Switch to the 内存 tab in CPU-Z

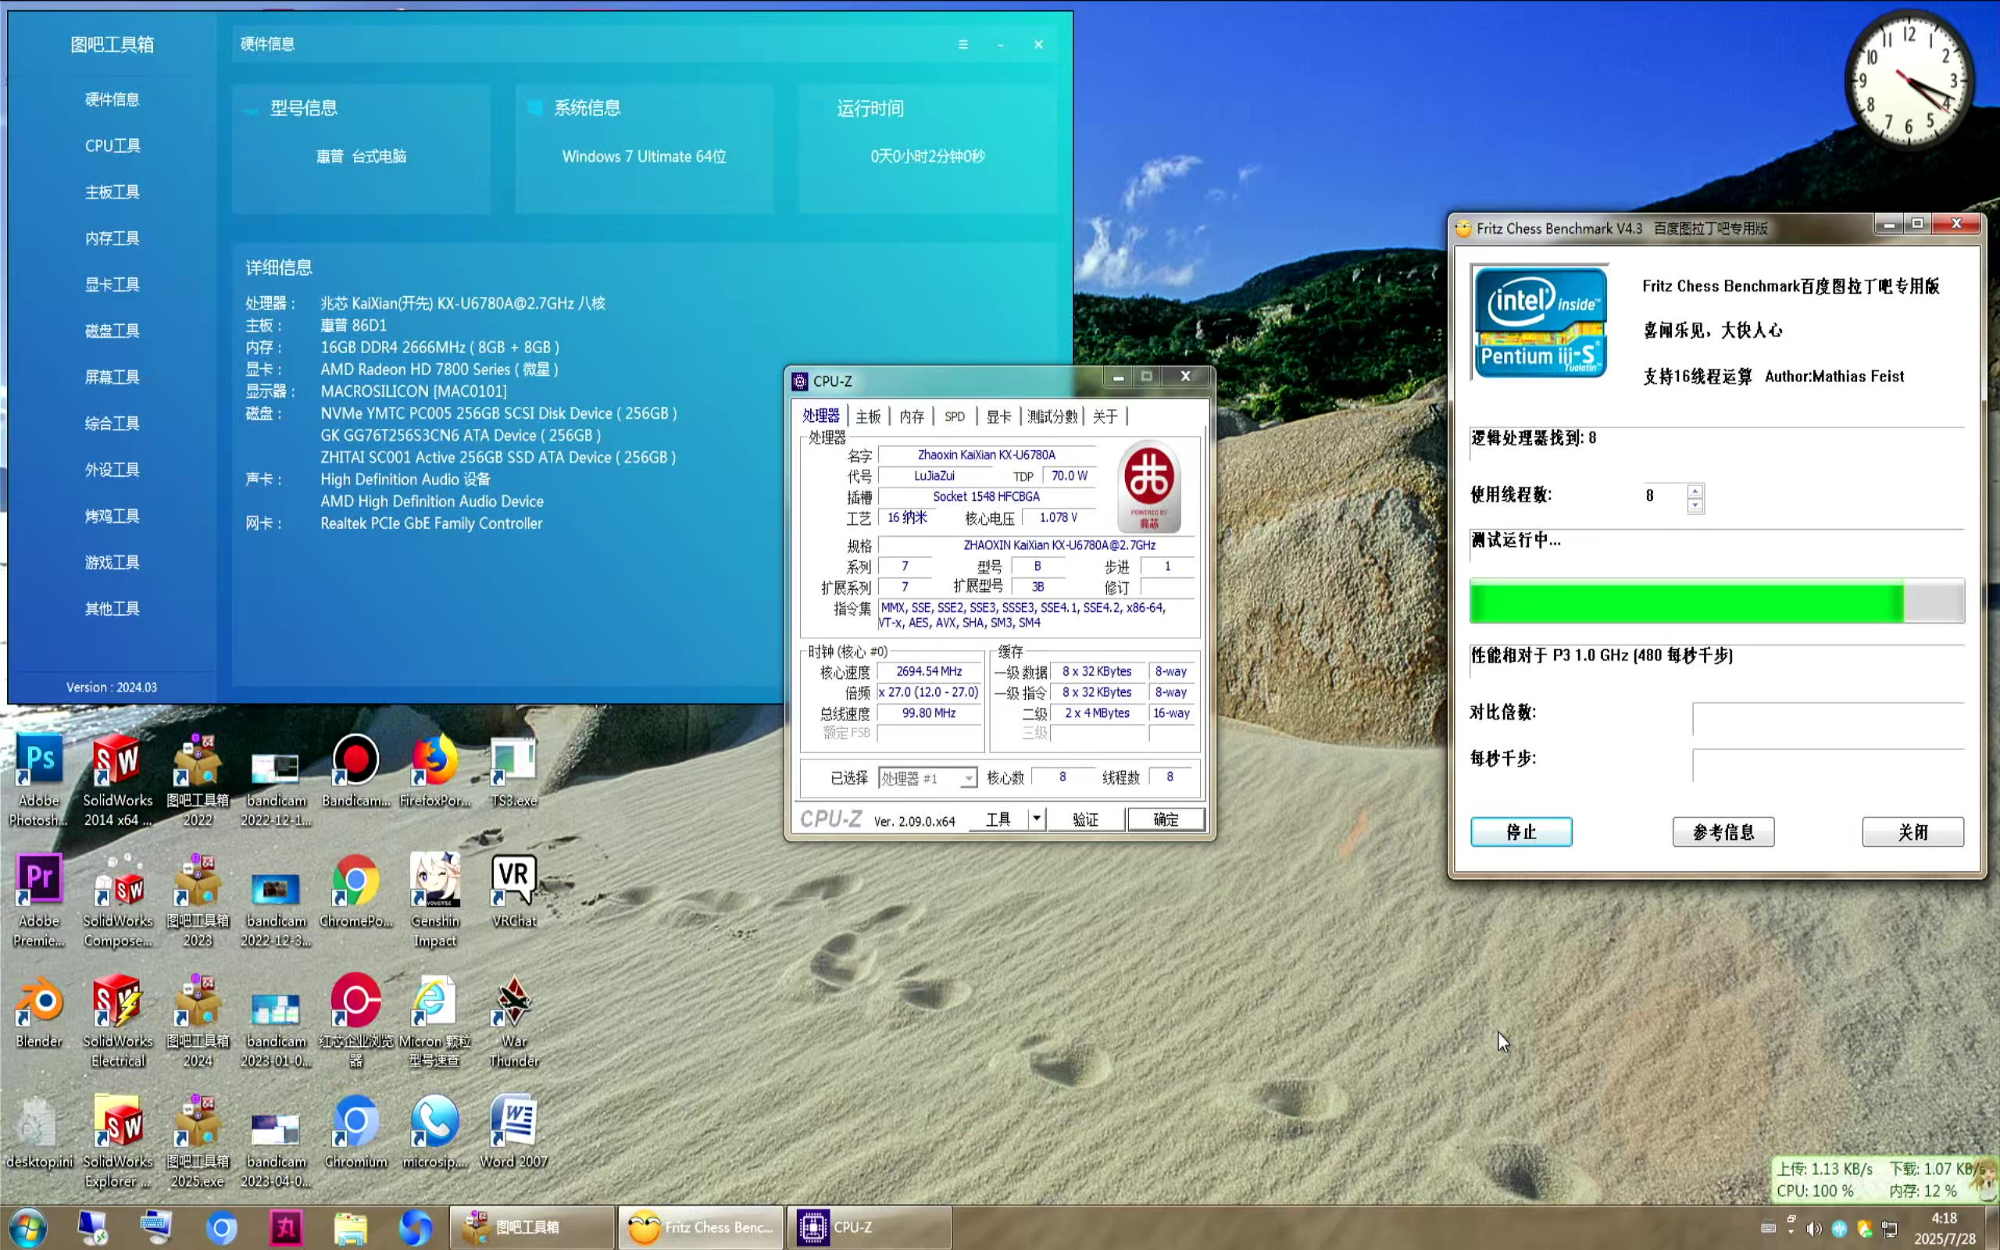(911, 416)
